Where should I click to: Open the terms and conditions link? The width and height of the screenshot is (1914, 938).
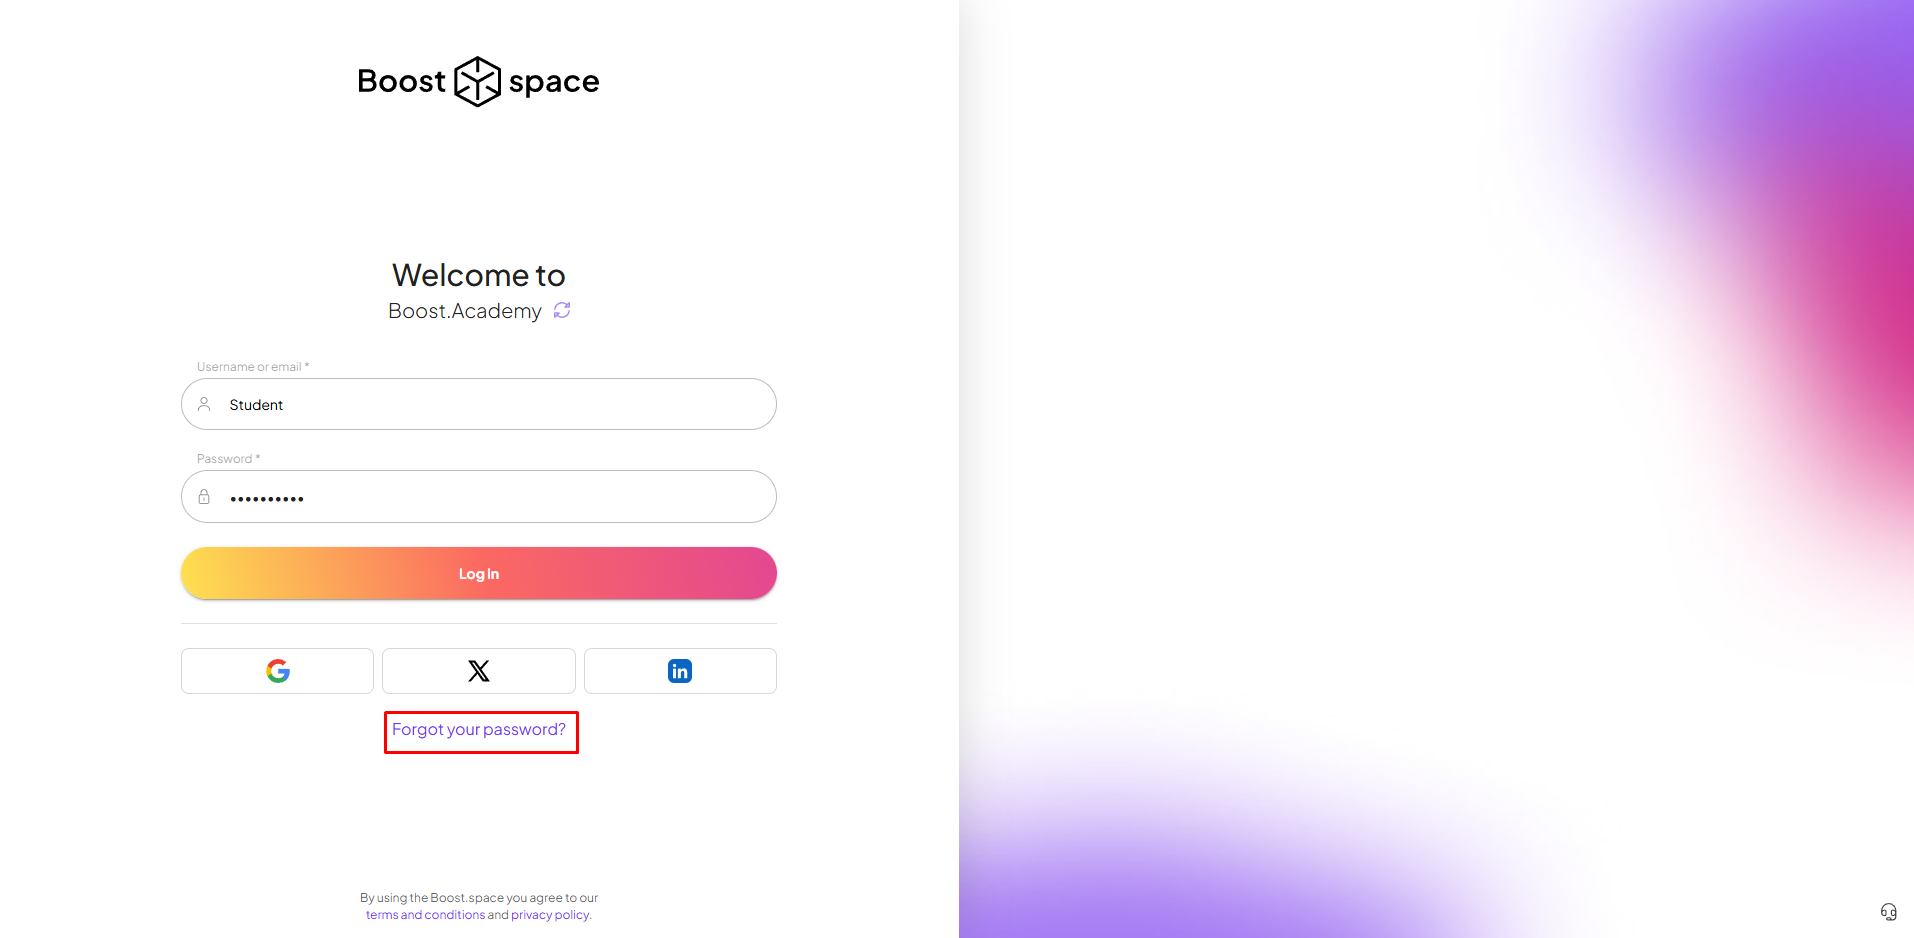click(x=425, y=915)
